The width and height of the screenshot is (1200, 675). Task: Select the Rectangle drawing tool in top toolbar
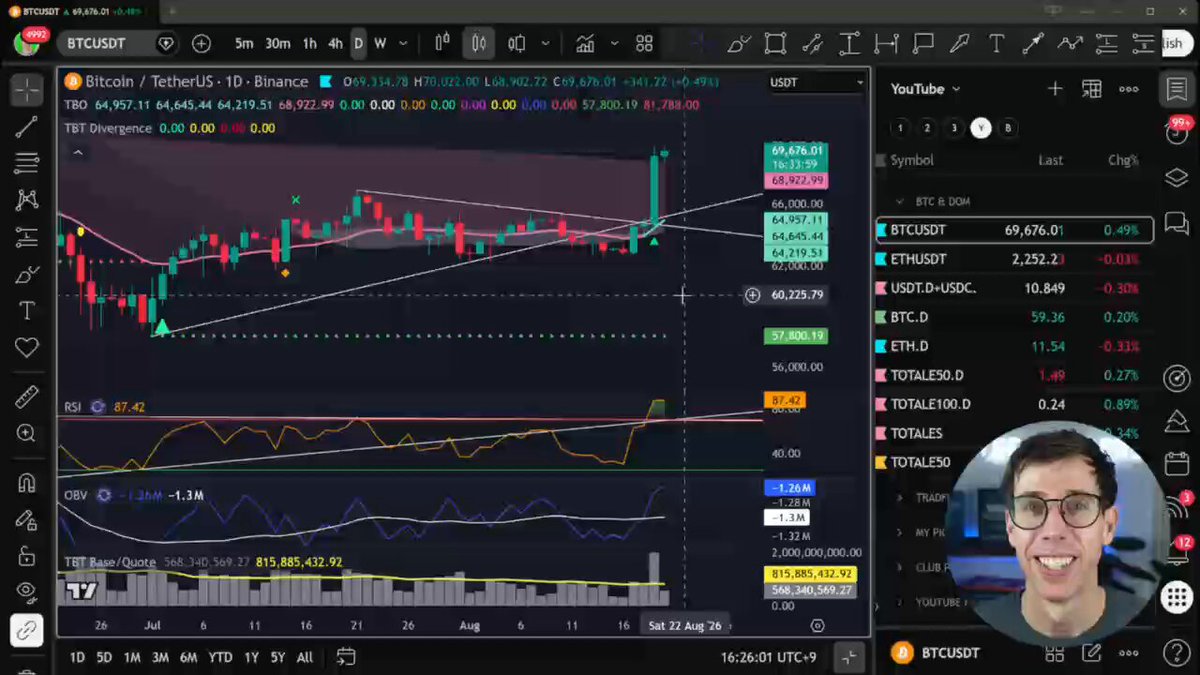tap(775, 44)
